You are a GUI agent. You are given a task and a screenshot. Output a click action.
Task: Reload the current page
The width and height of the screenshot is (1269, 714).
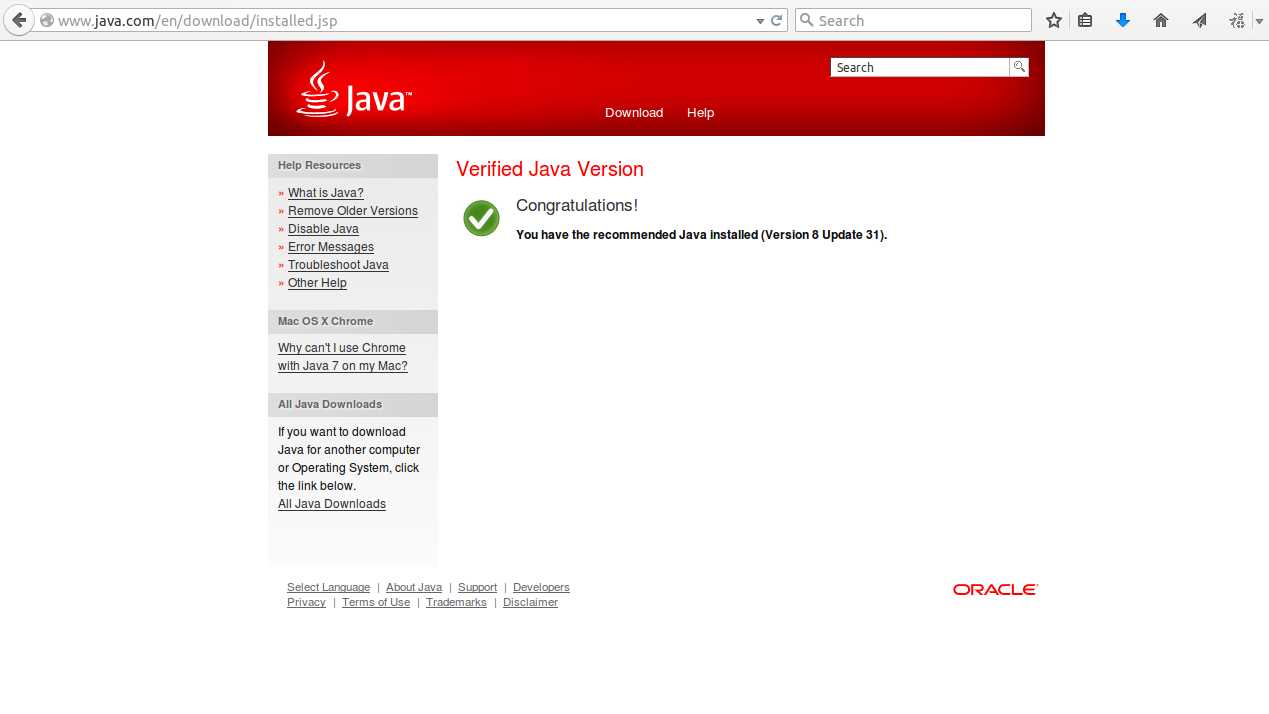(x=777, y=20)
